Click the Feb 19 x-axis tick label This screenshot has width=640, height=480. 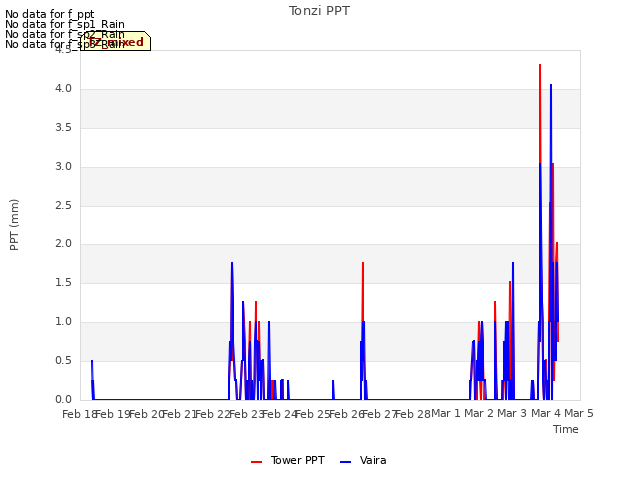pos(113,414)
